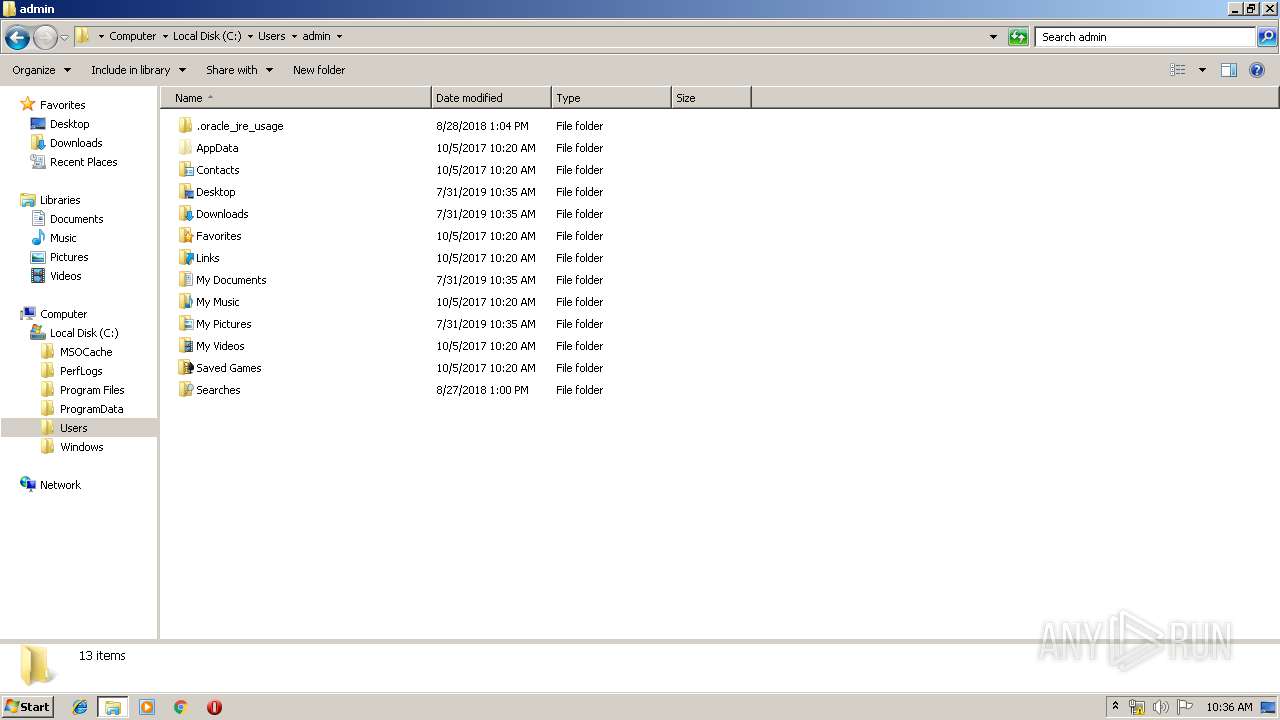Sort by the Type column header

pyautogui.click(x=611, y=98)
